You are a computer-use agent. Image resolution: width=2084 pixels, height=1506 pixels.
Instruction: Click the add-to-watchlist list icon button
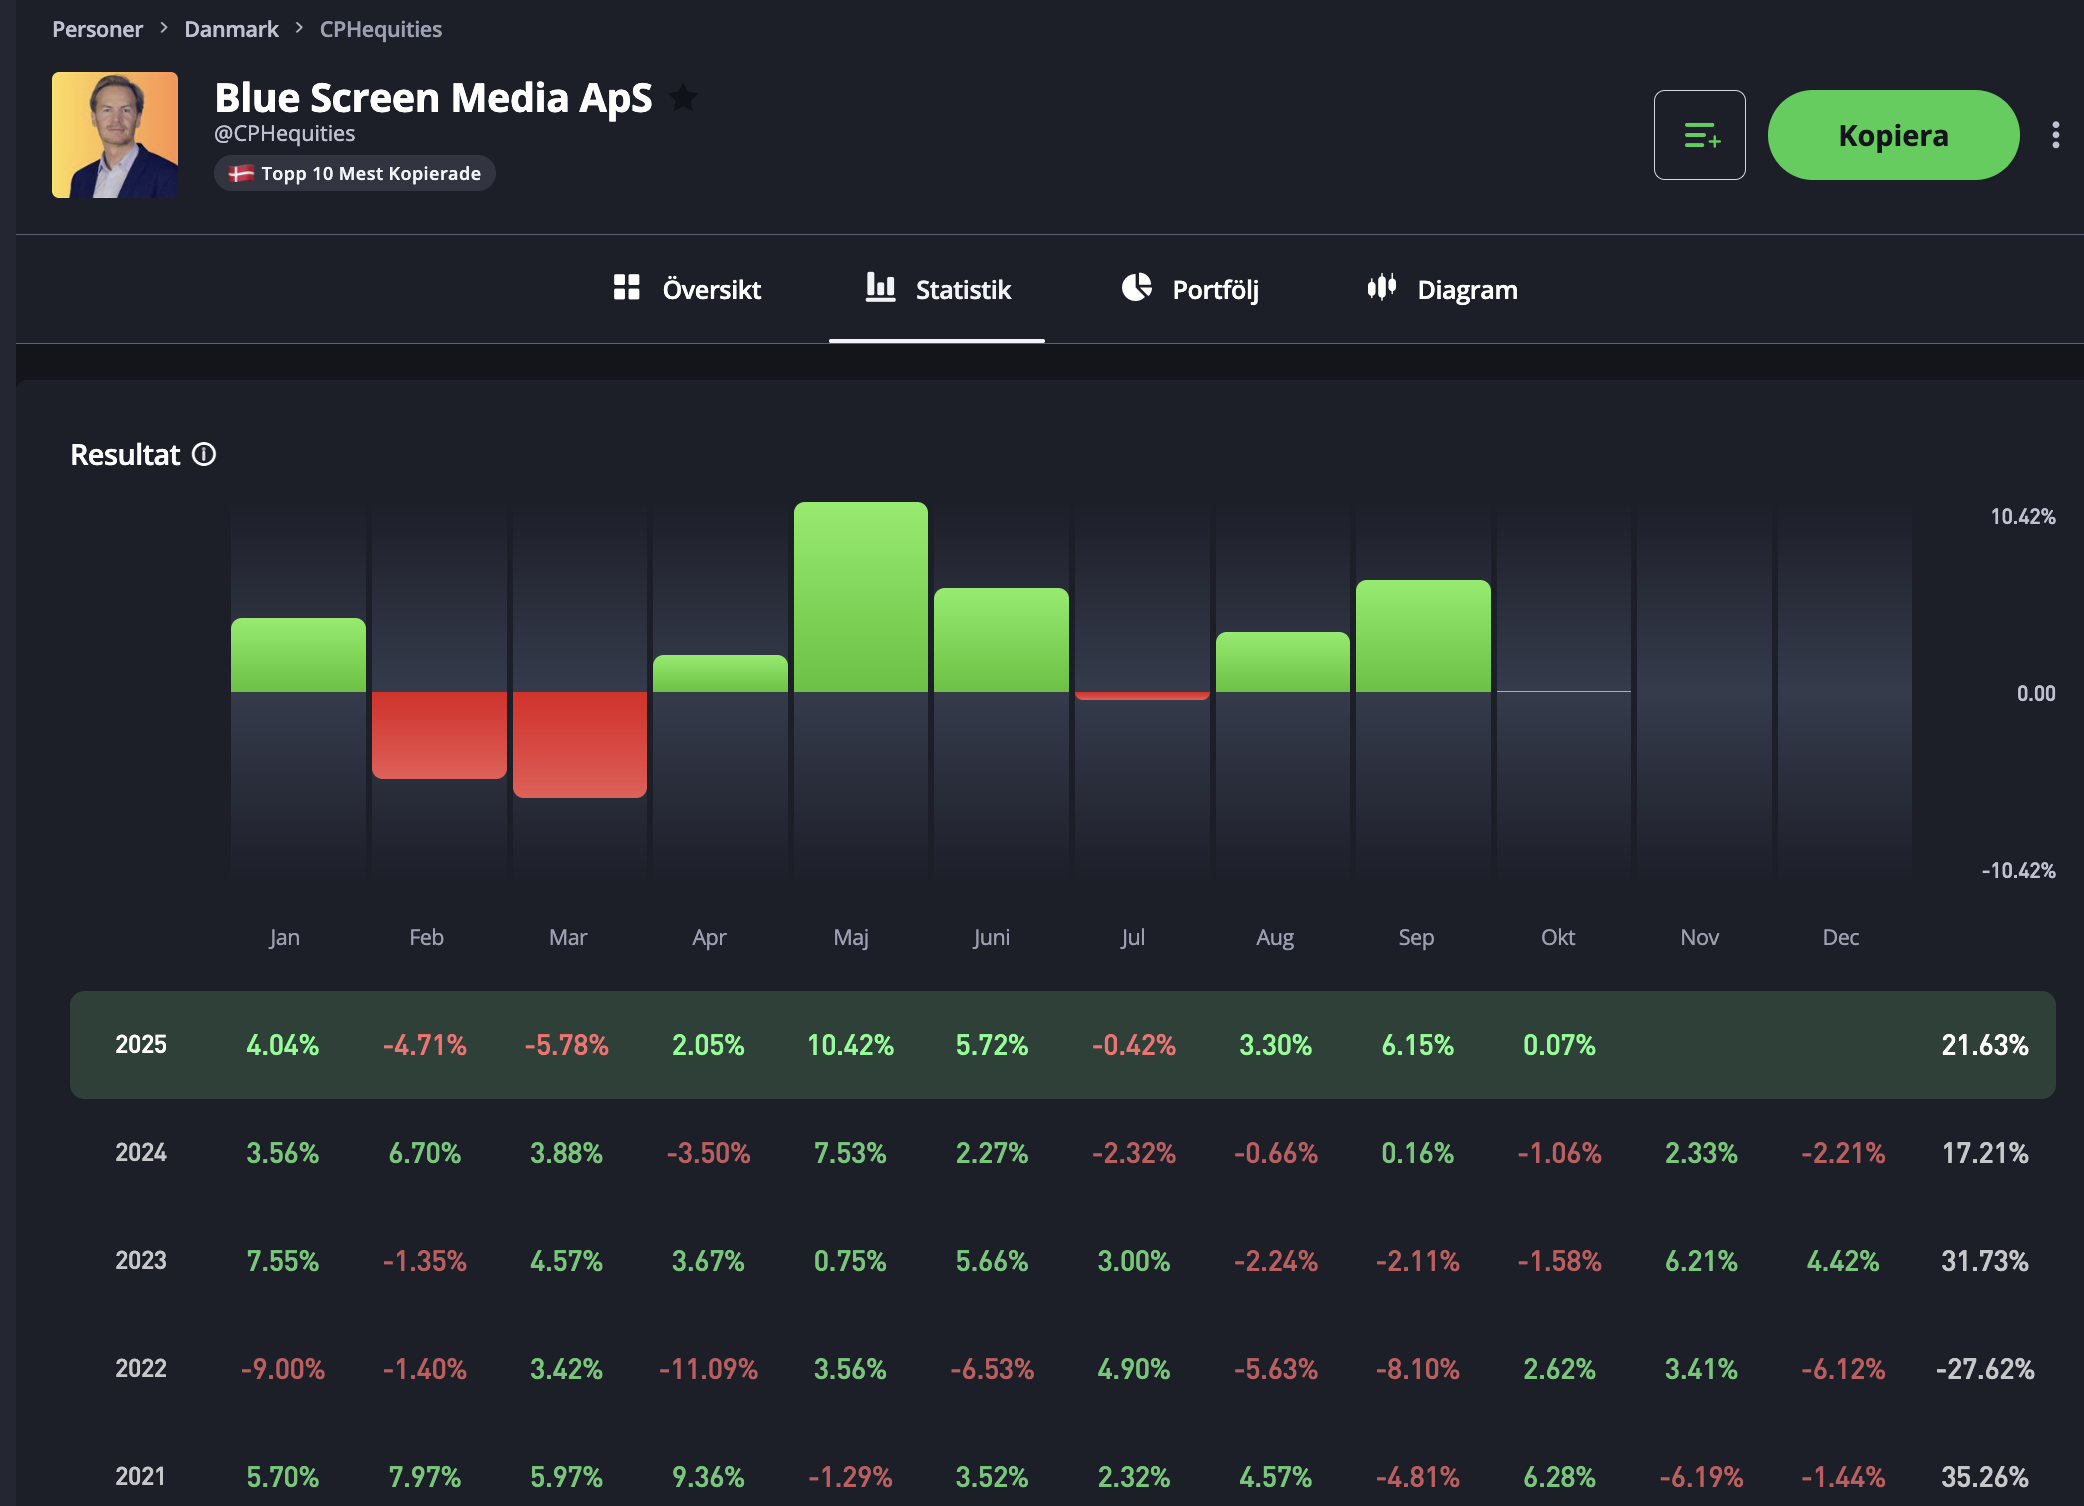pos(1699,135)
